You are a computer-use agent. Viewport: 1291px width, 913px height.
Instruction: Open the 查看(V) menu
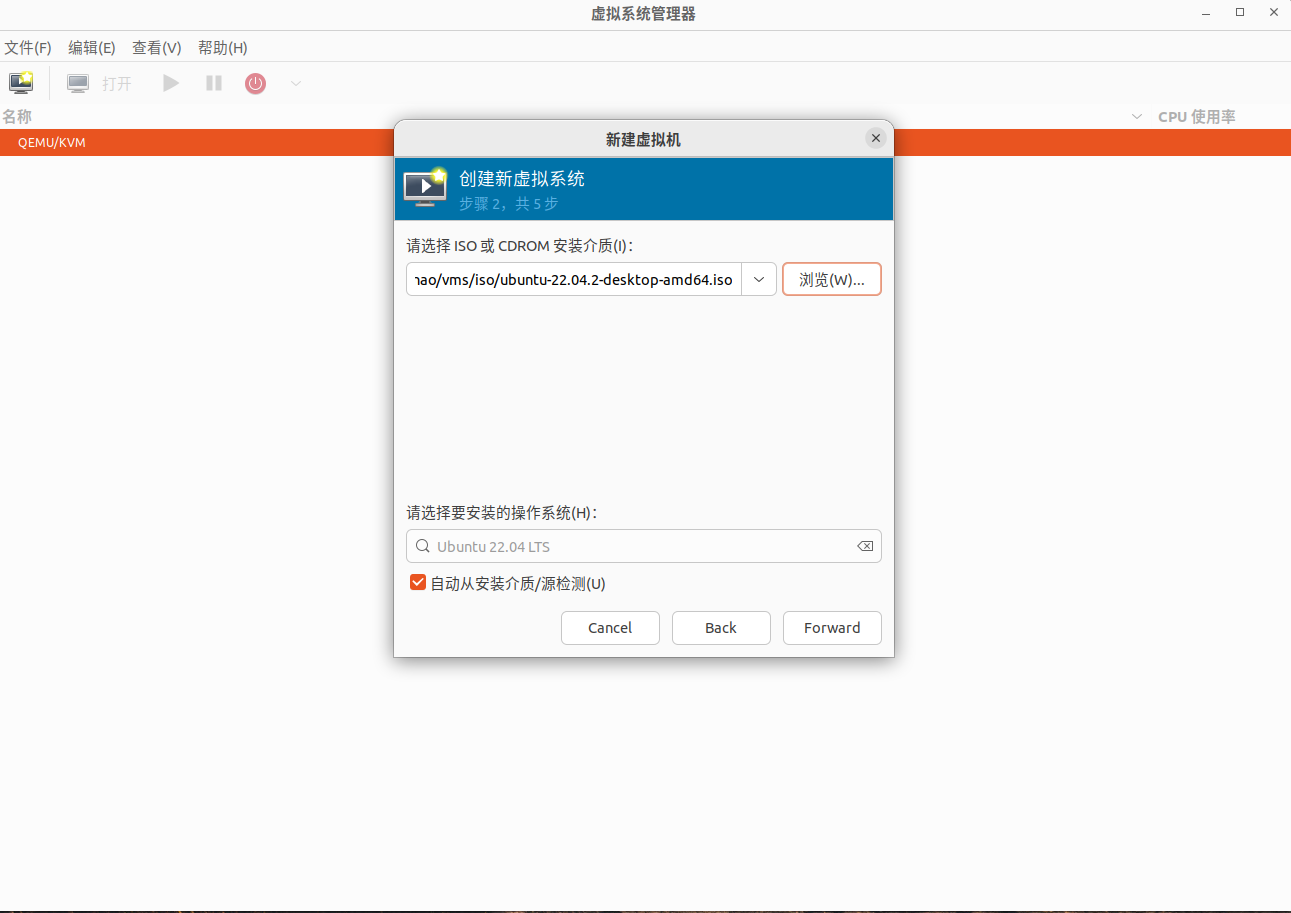[x=157, y=48]
